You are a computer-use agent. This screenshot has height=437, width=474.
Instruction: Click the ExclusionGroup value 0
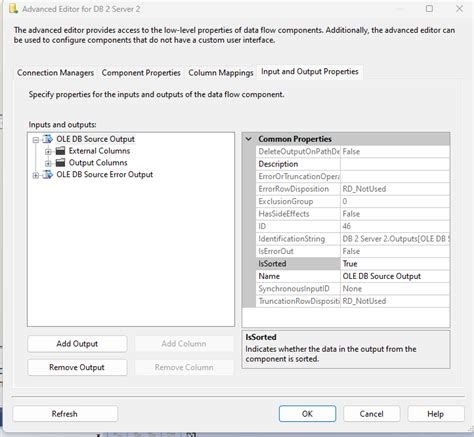[x=395, y=201]
